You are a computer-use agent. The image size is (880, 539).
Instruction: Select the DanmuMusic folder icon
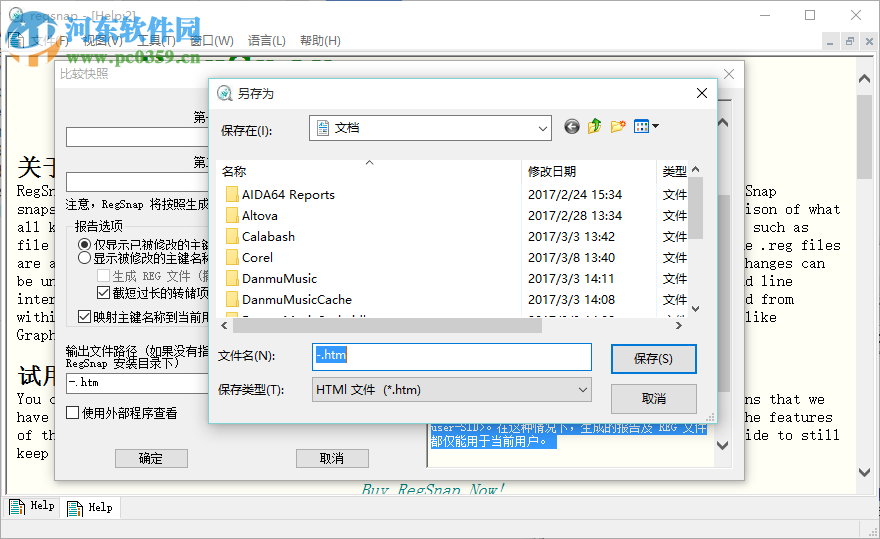tap(232, 278)
